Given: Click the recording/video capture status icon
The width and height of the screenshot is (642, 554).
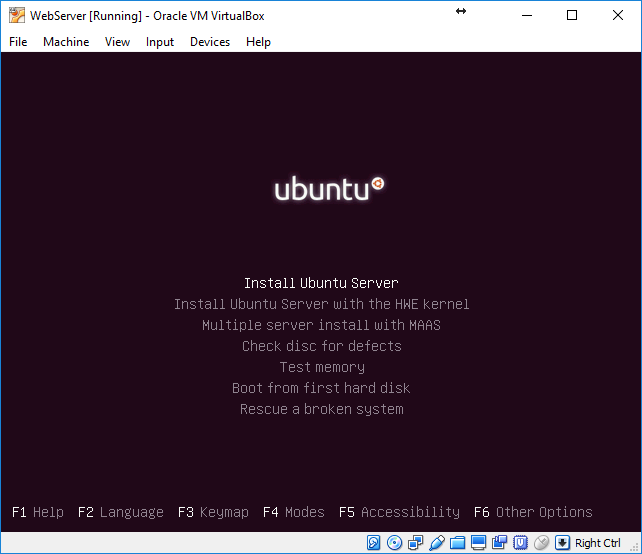Looking at the screenshot, I should (x=500, y=543).
